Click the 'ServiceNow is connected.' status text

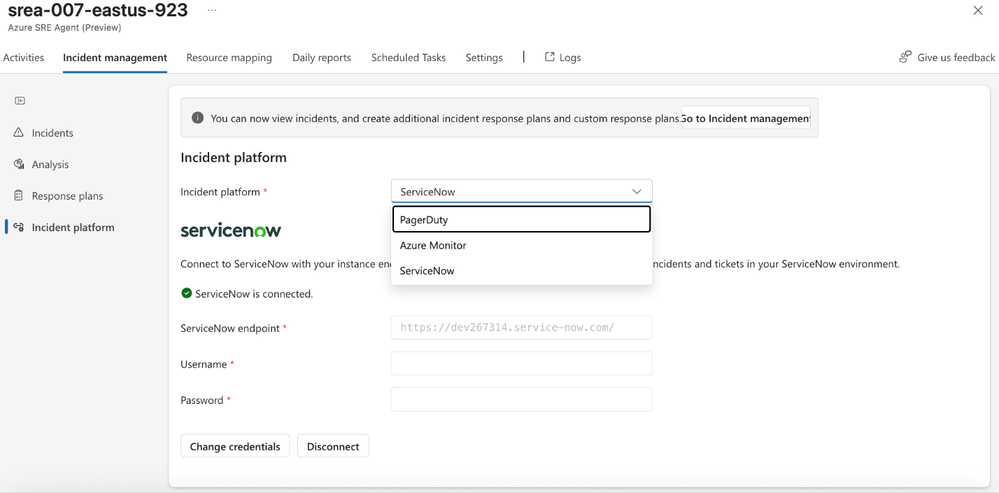tap(254, 294)
